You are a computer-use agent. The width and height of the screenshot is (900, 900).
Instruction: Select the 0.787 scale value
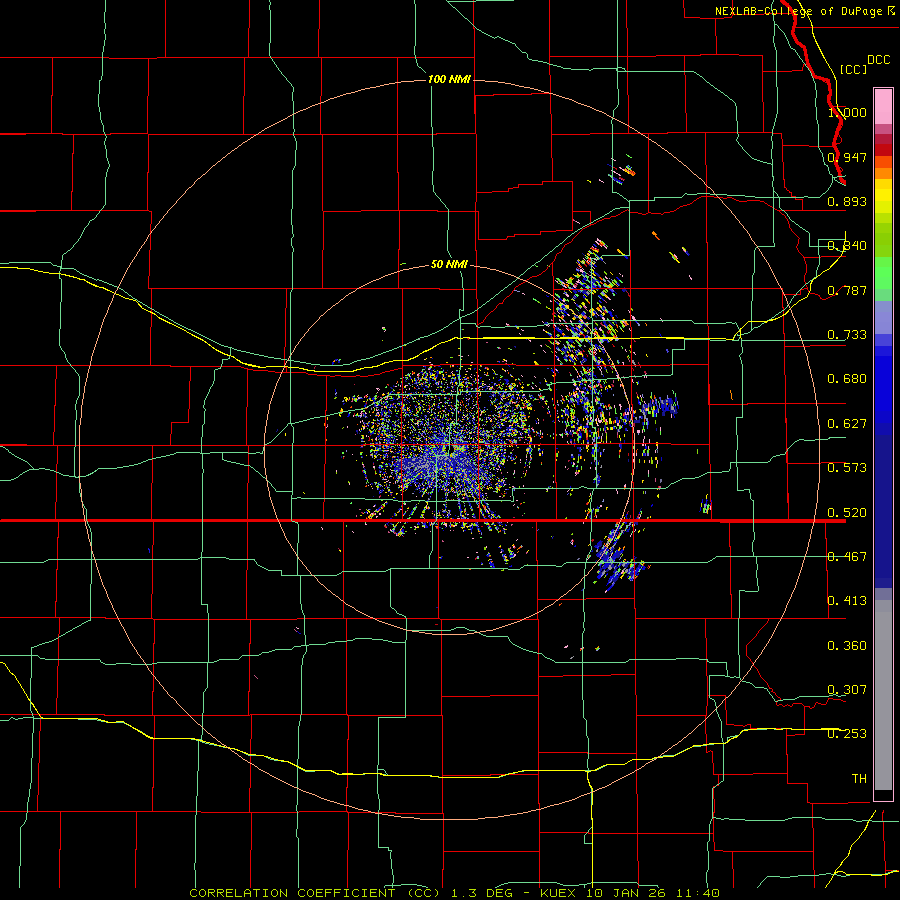click(847, 290)
